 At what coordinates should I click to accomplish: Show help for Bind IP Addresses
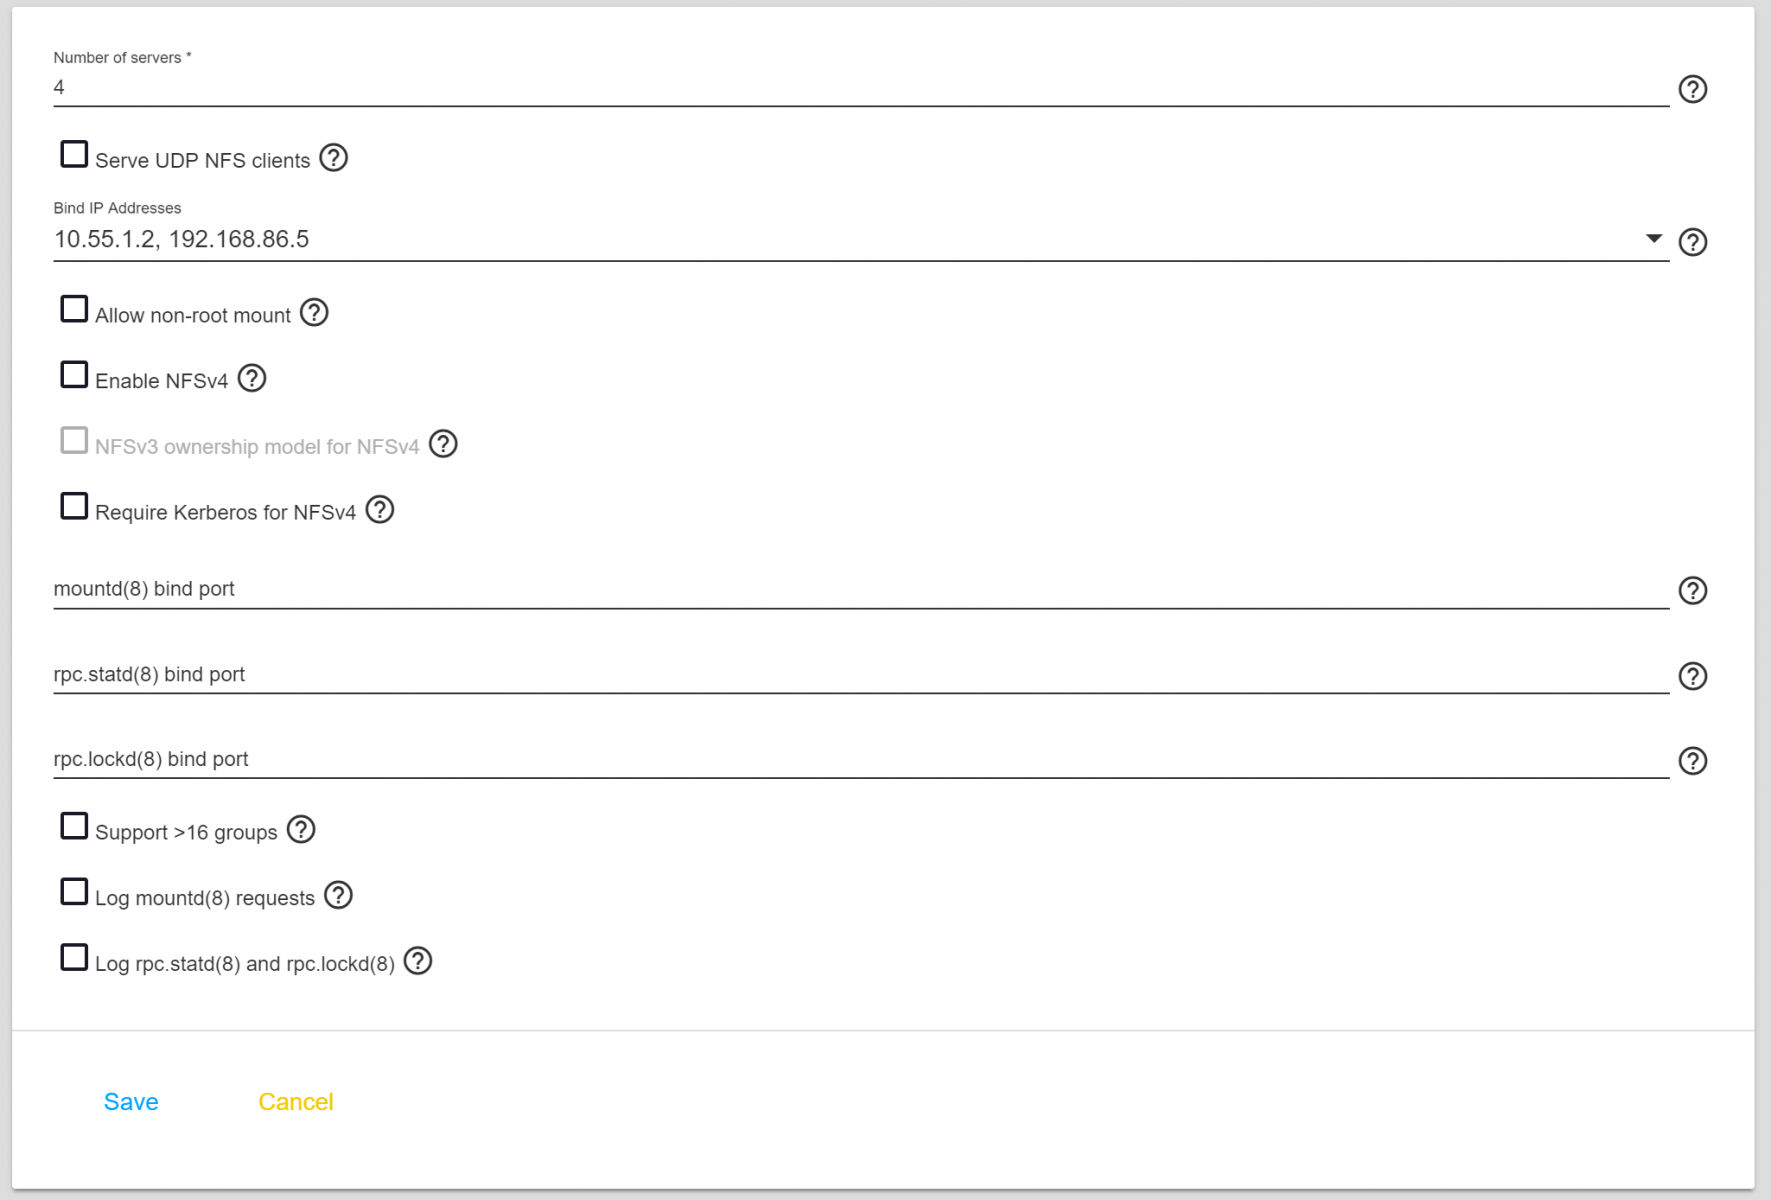(x=1692, y=242)
